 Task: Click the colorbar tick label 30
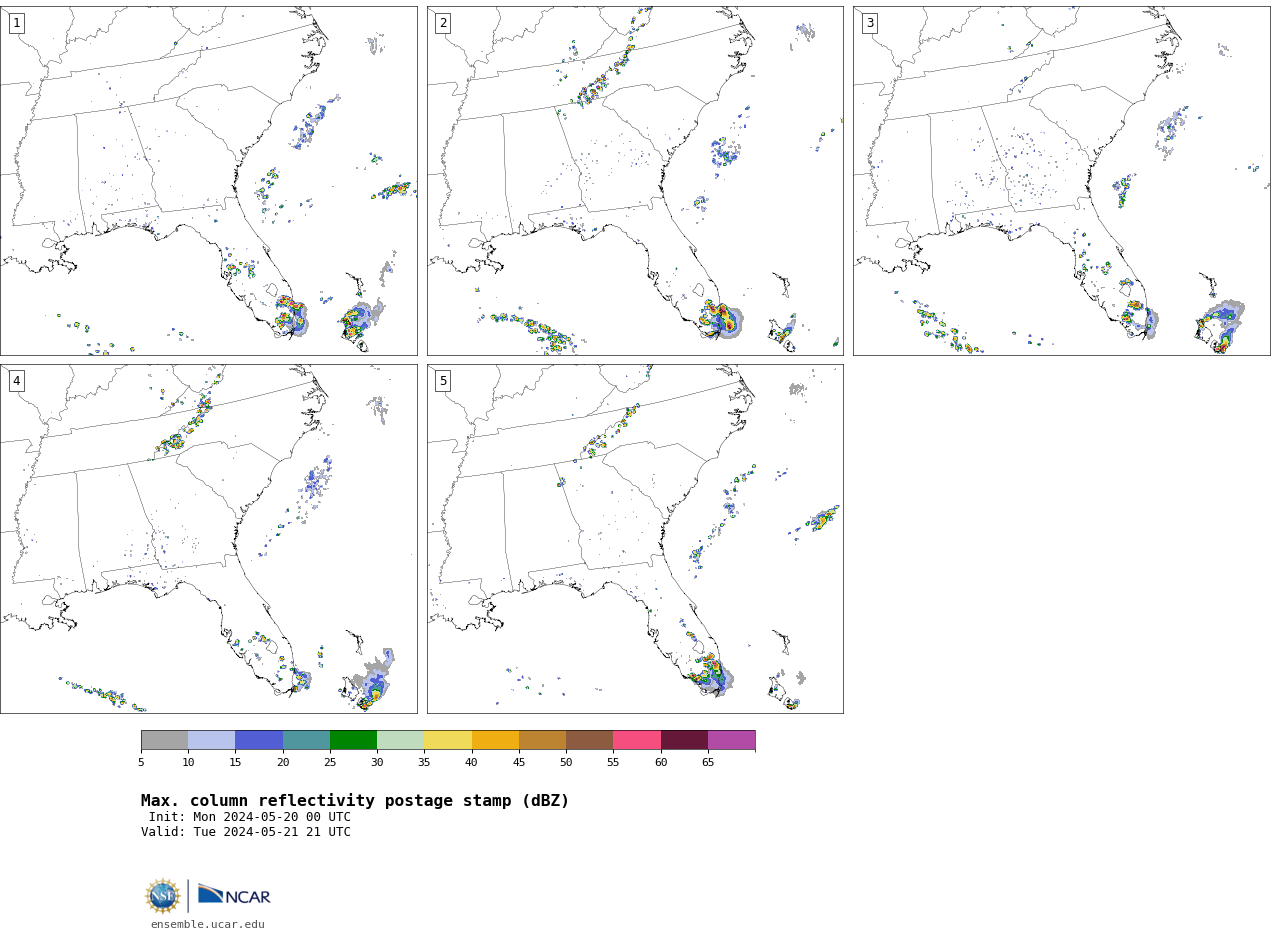point(377,763)
